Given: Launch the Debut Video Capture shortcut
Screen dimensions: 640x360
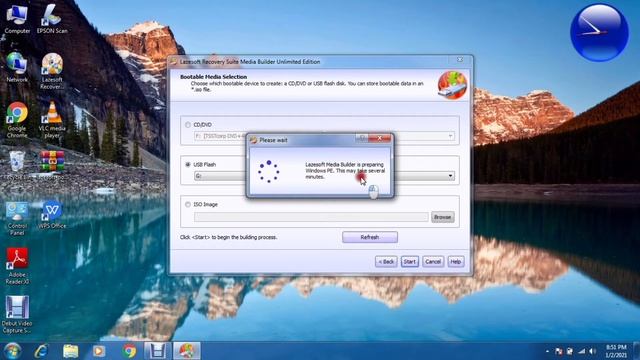Looking at the screenshot, I should click(x=17, y=314).
